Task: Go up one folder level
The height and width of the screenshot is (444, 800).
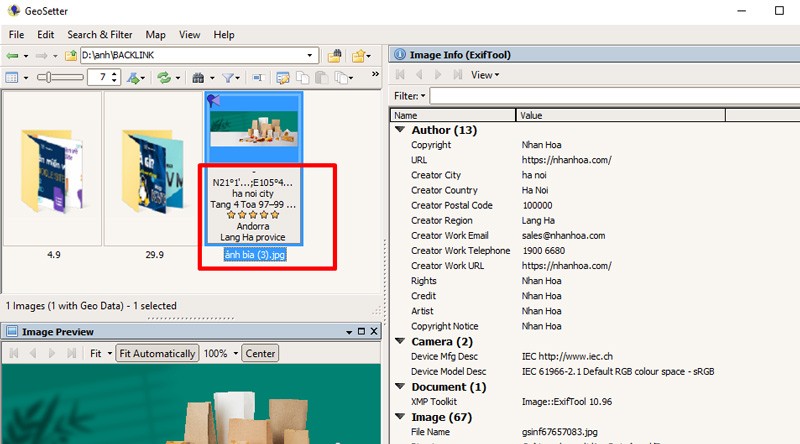Action: (71, 55)
